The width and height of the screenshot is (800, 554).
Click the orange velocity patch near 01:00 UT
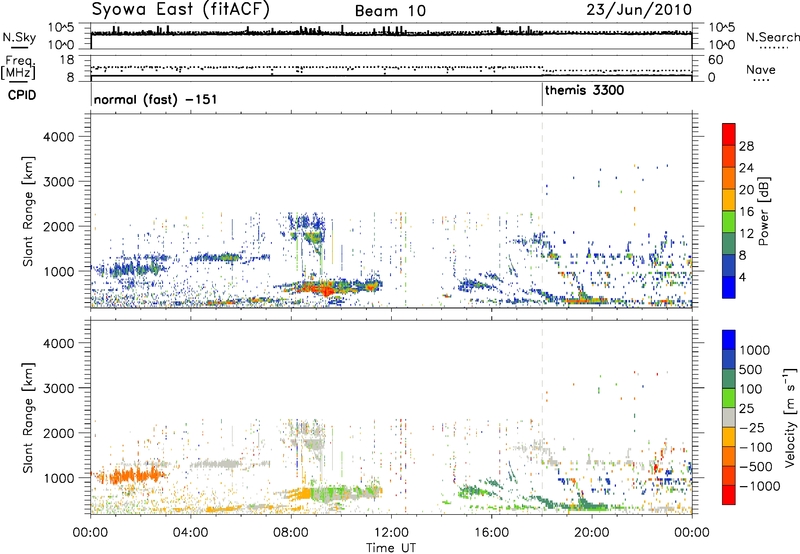(130, 476)
